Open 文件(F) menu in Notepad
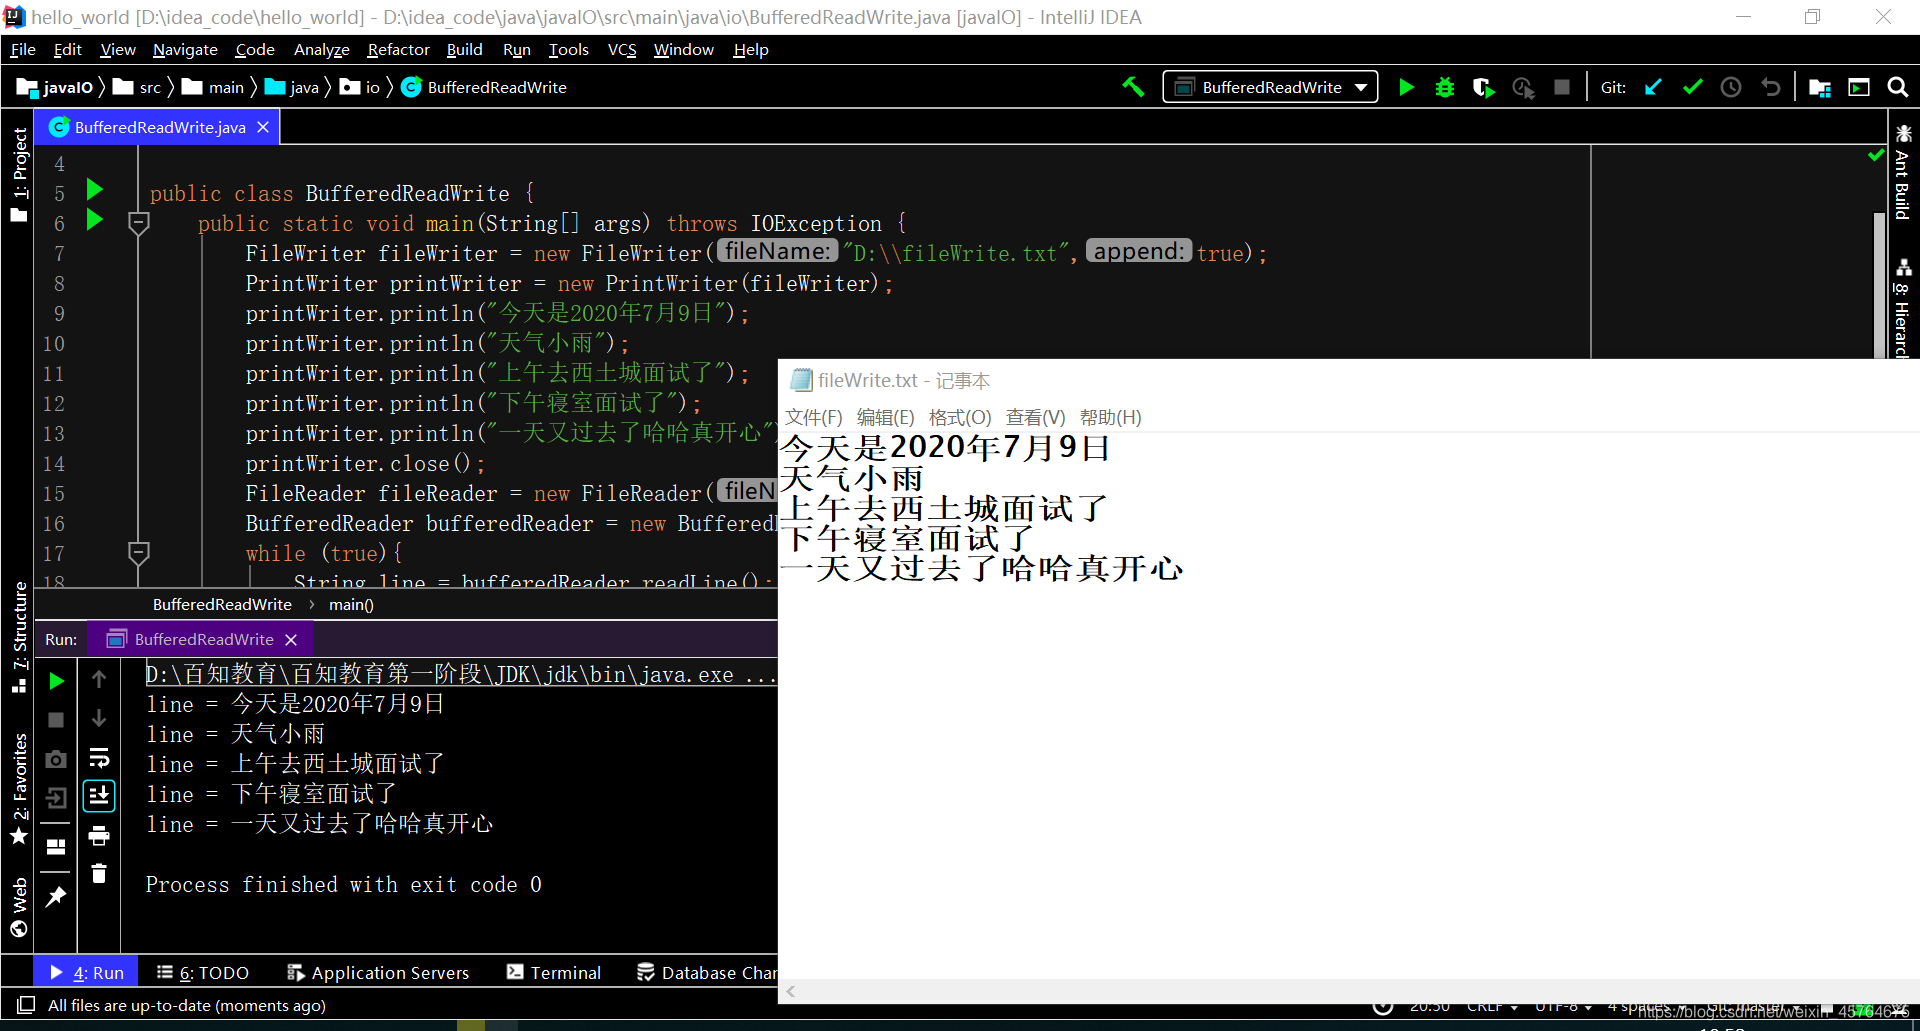Screen dimensions: 1920x1031 pyautogui.click(x=813, y=417)
